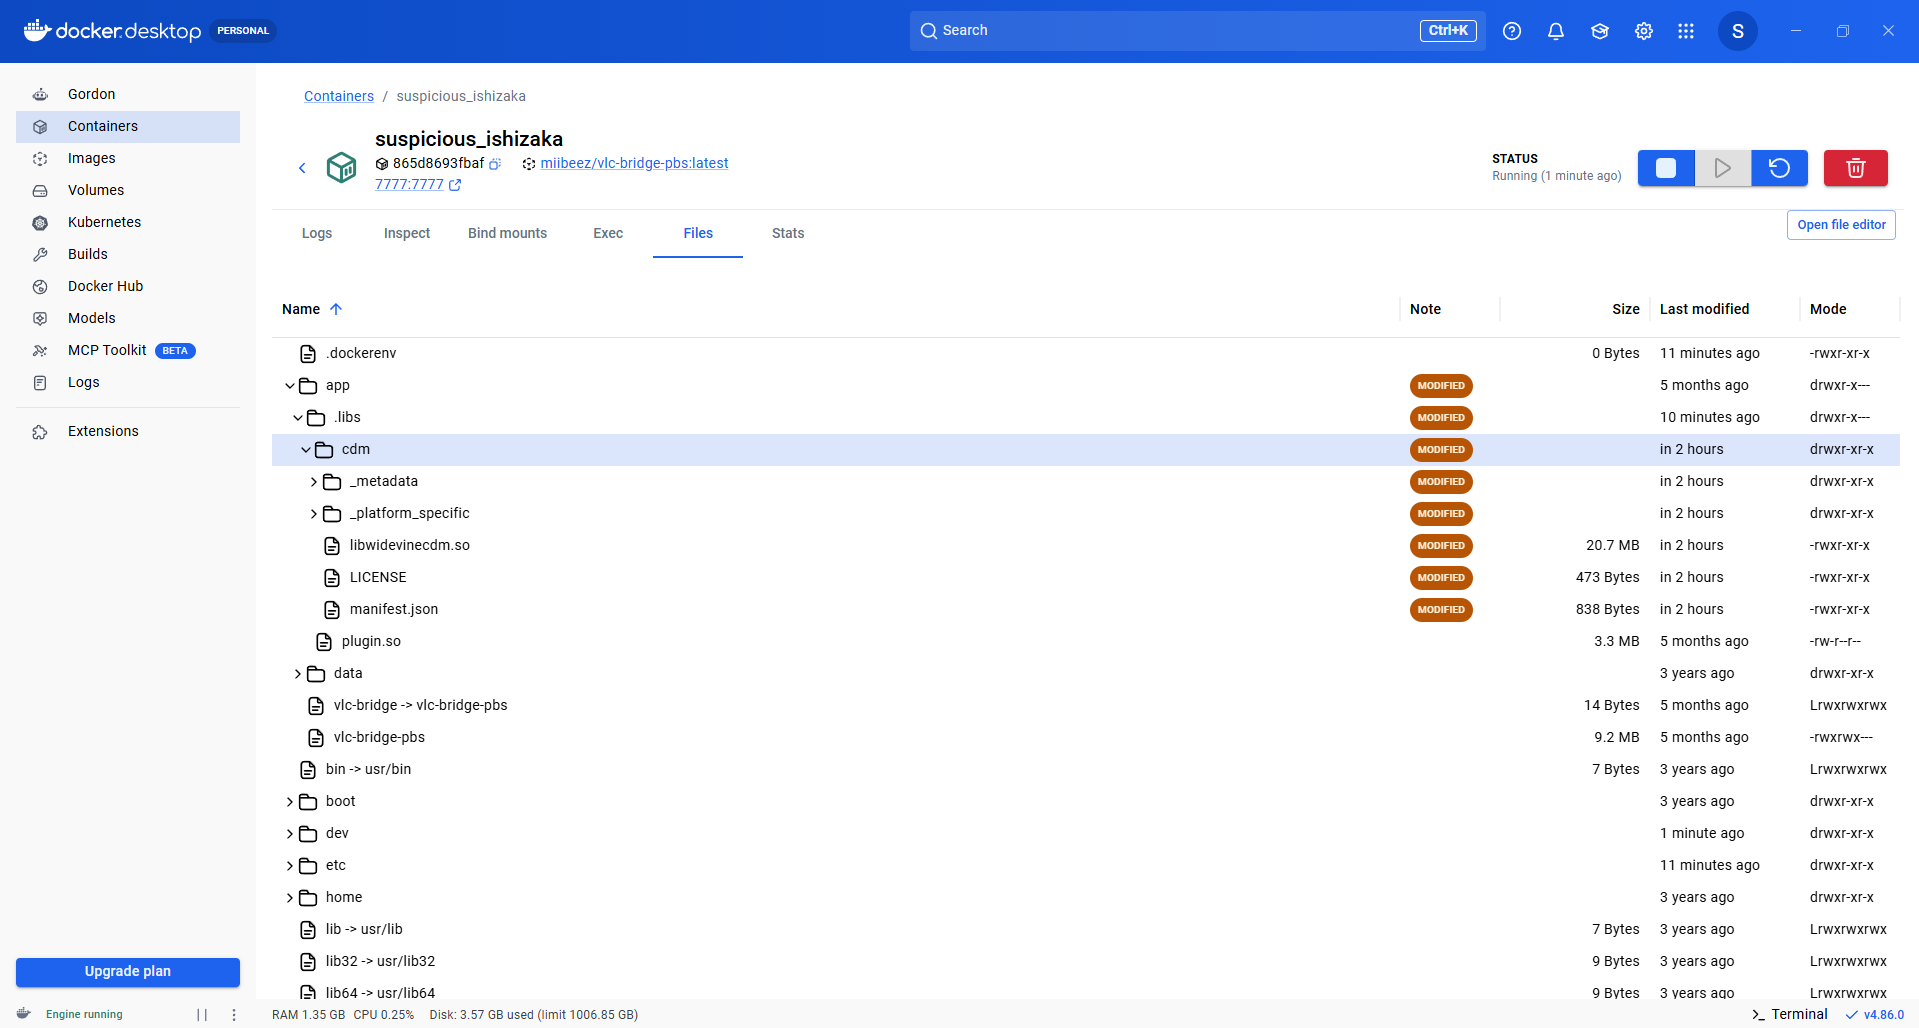Open the Models section icon

point(40,318)
